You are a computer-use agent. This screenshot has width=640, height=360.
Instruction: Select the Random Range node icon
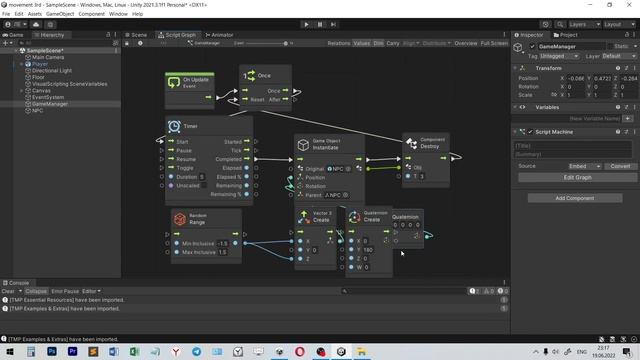pos(180,219)
